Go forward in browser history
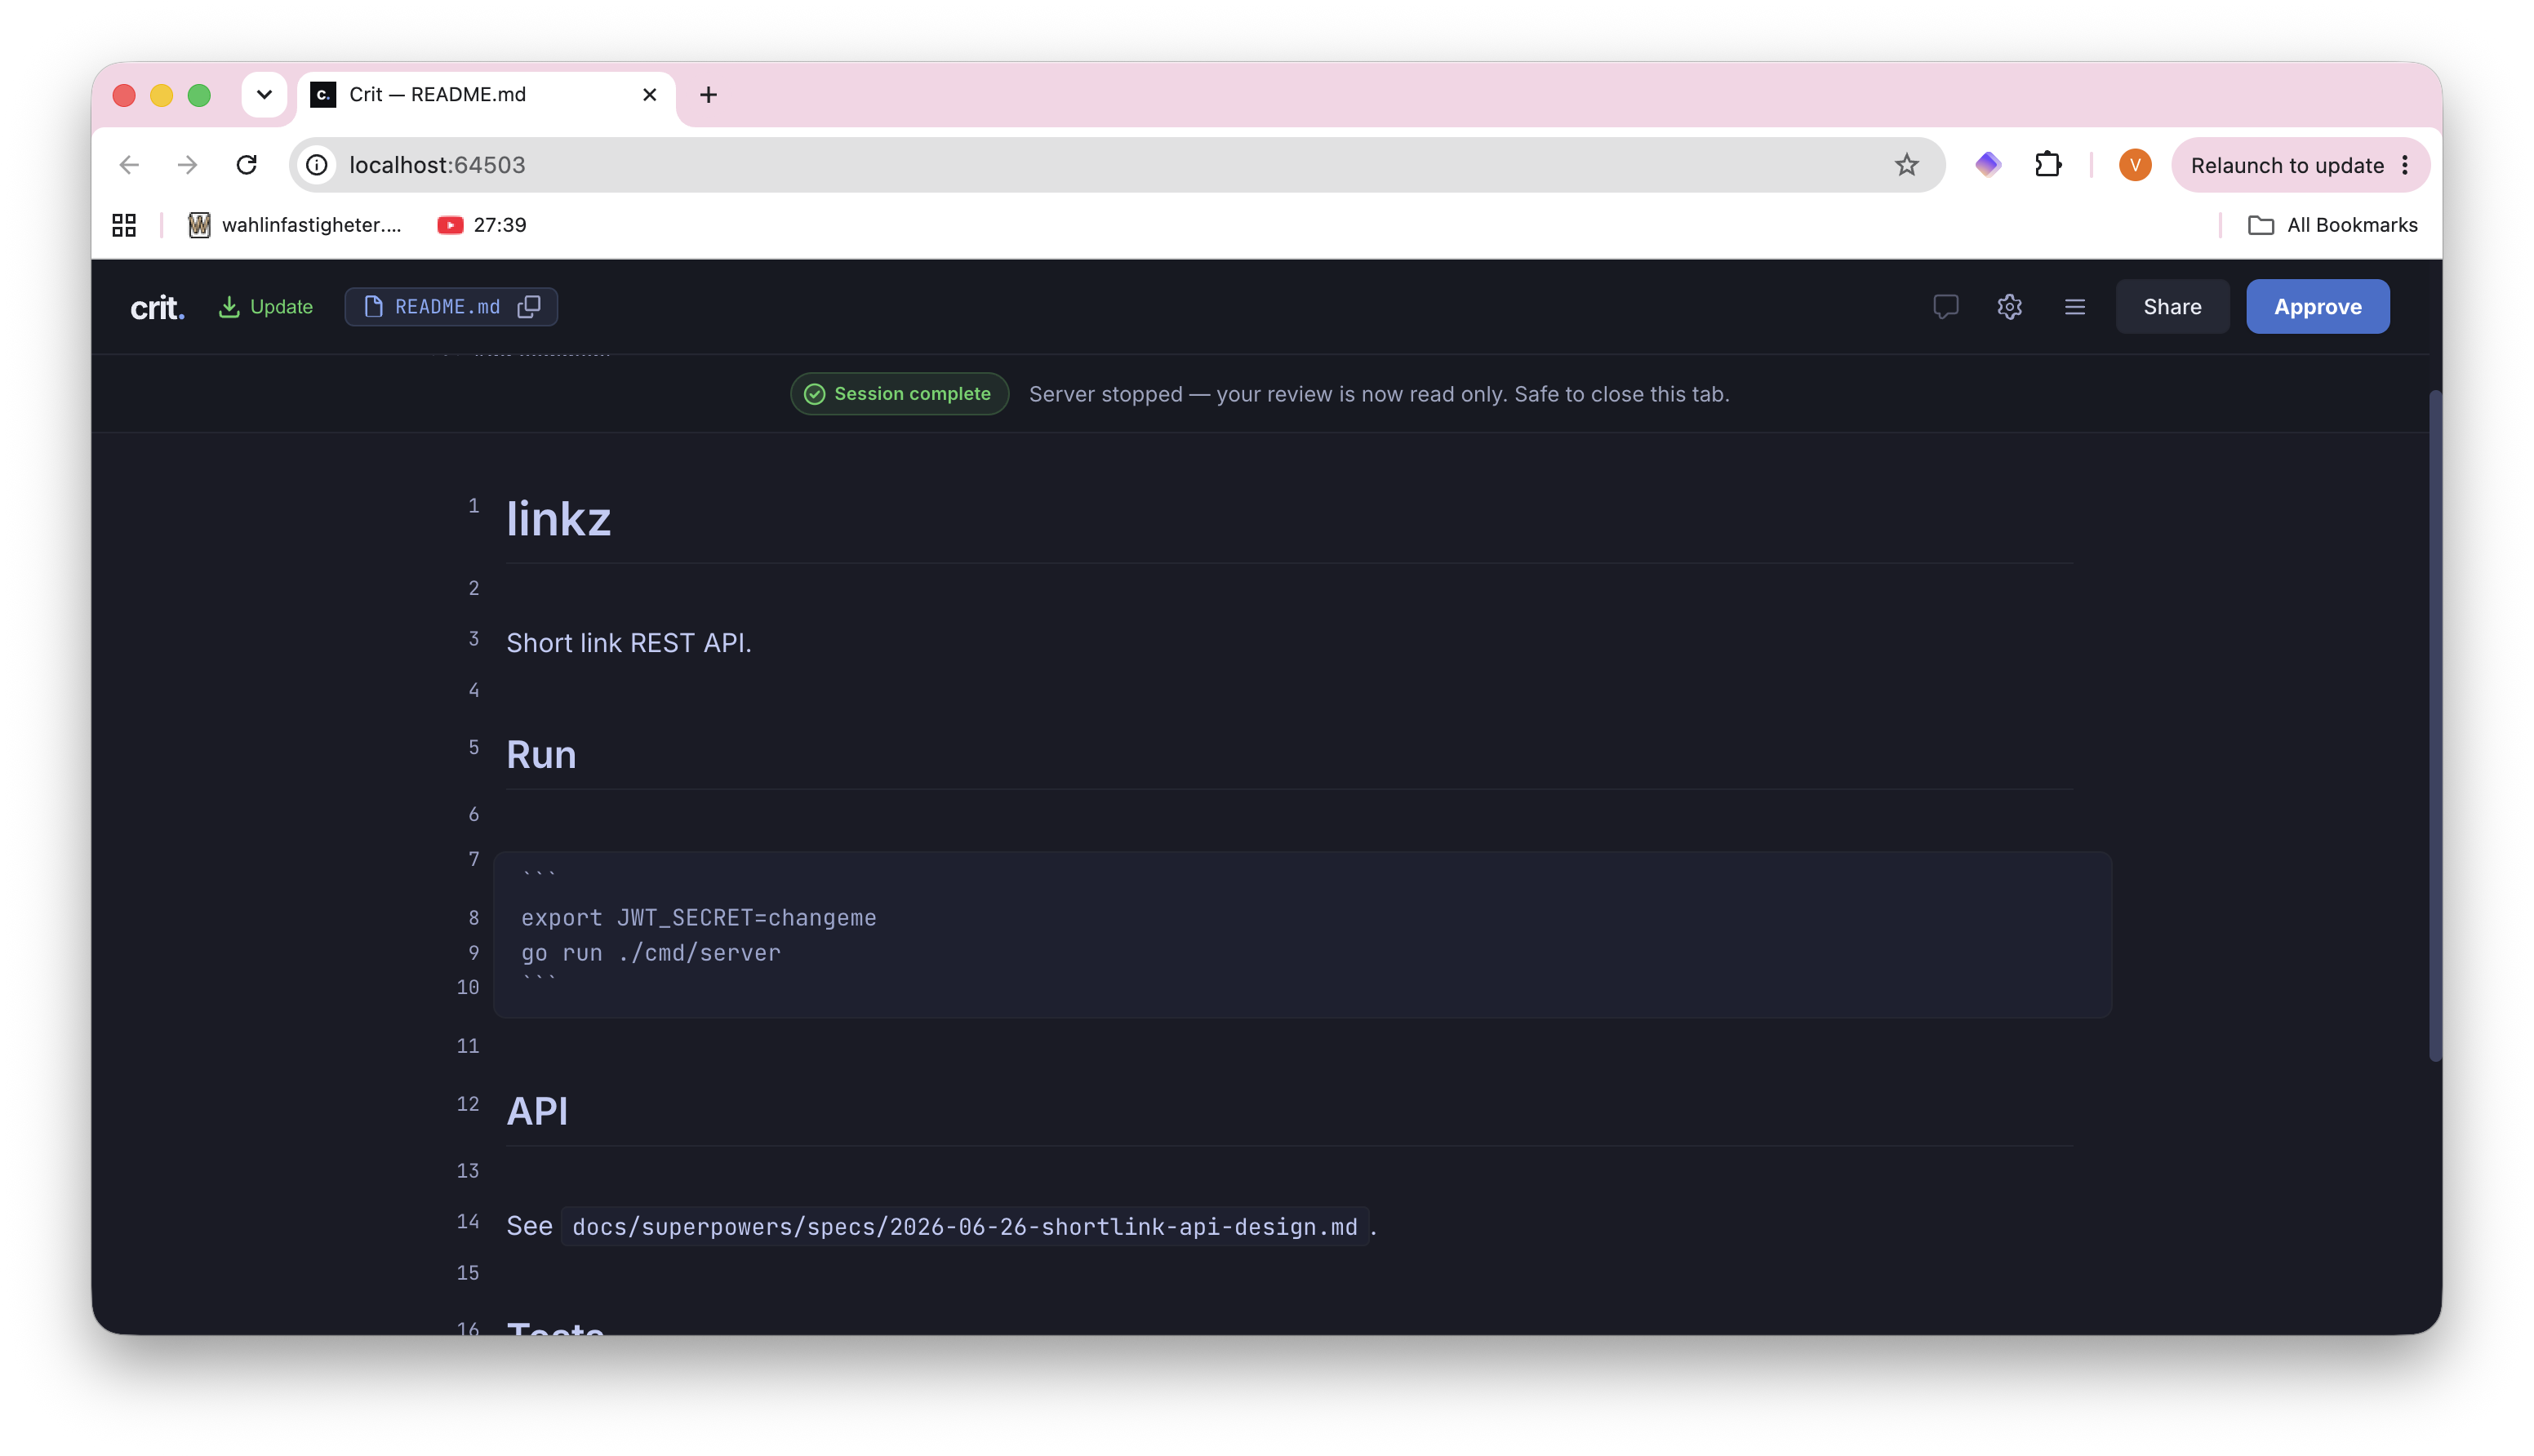Viewport: 2534px width, 1456px height. click(187, 165)
